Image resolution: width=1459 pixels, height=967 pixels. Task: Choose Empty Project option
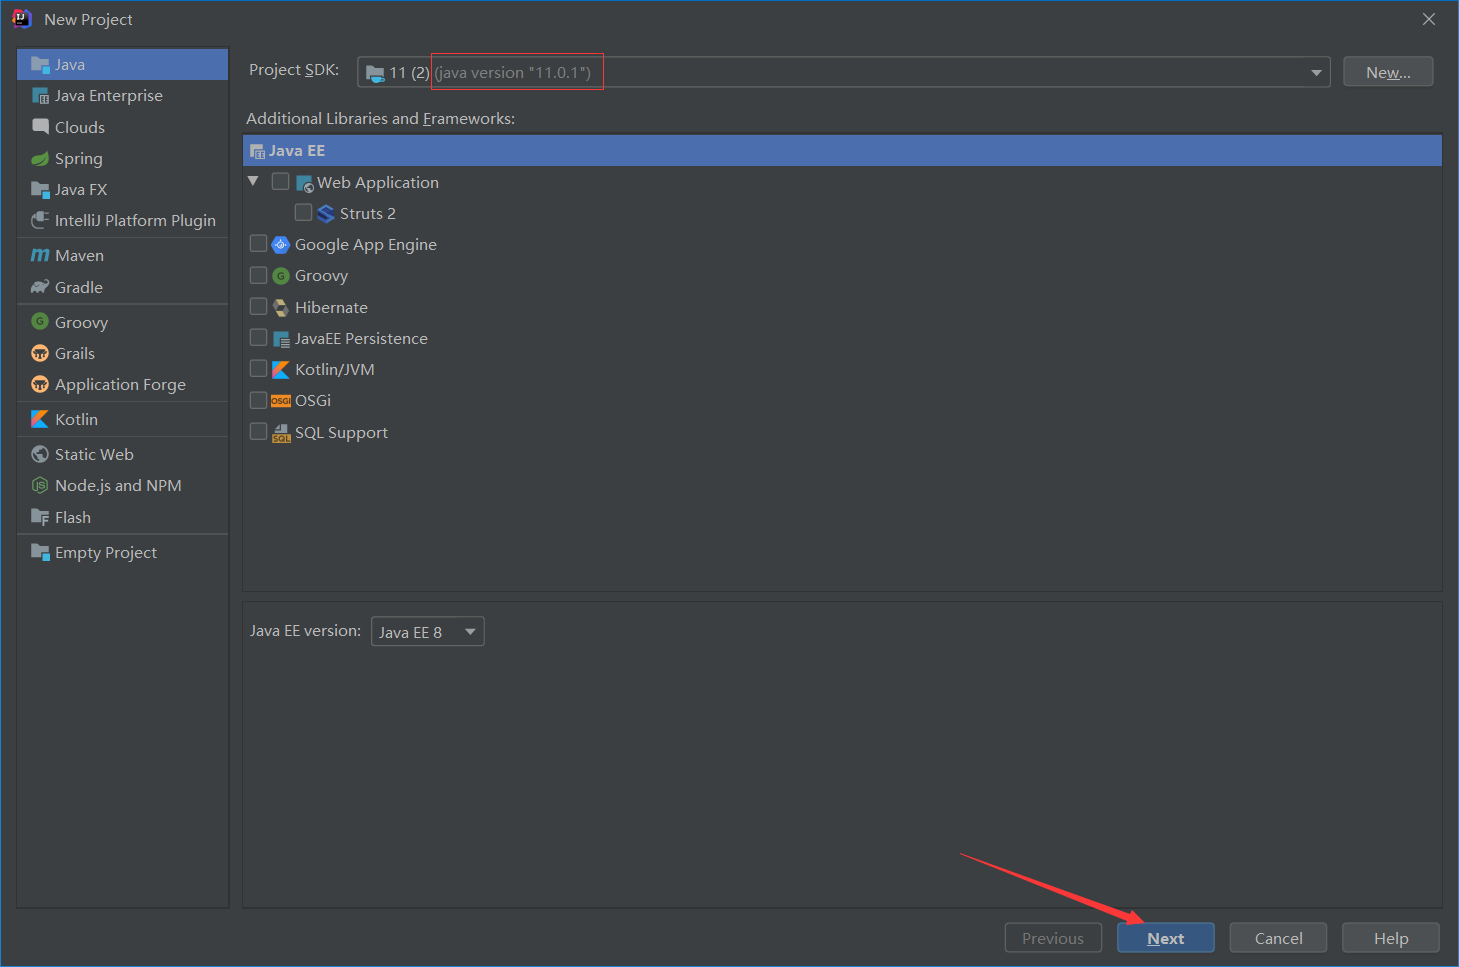[x=122, y=552]
